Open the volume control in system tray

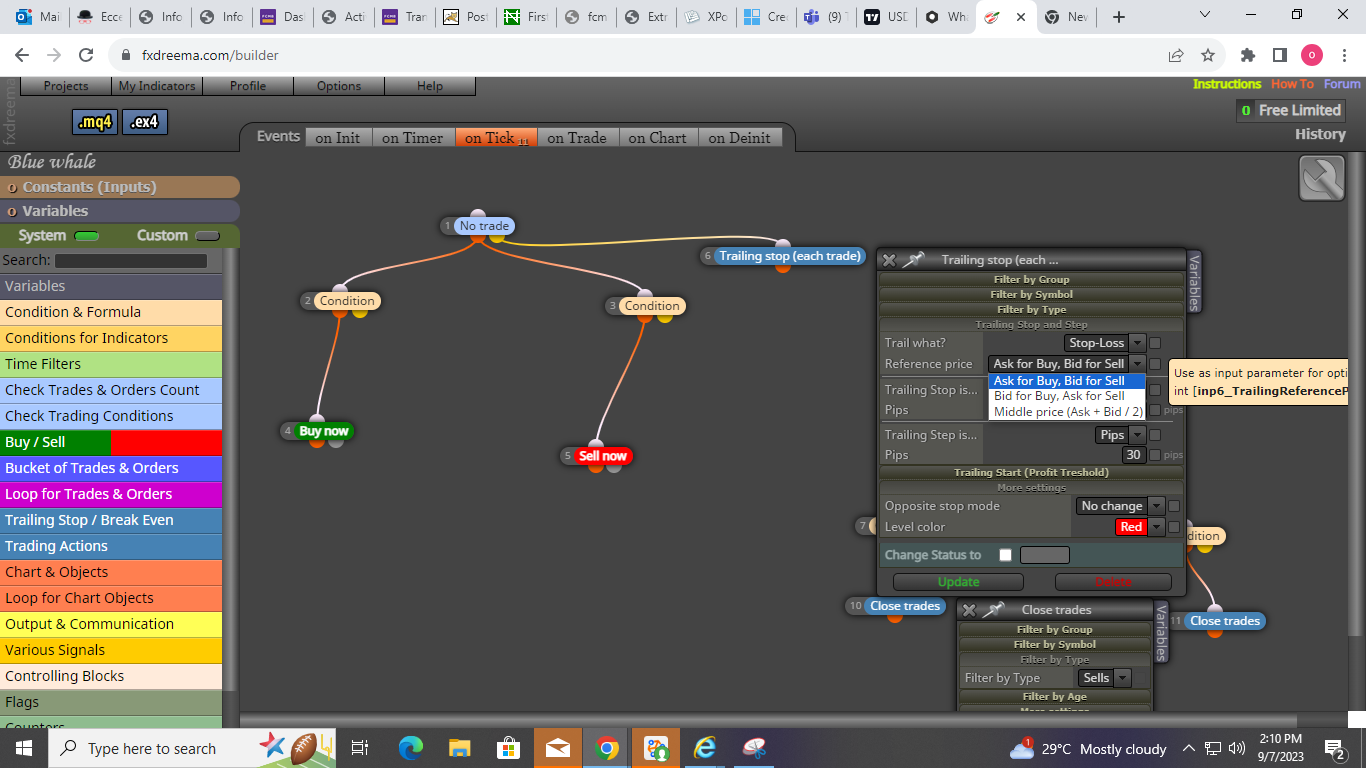[x=1237, y=748]
